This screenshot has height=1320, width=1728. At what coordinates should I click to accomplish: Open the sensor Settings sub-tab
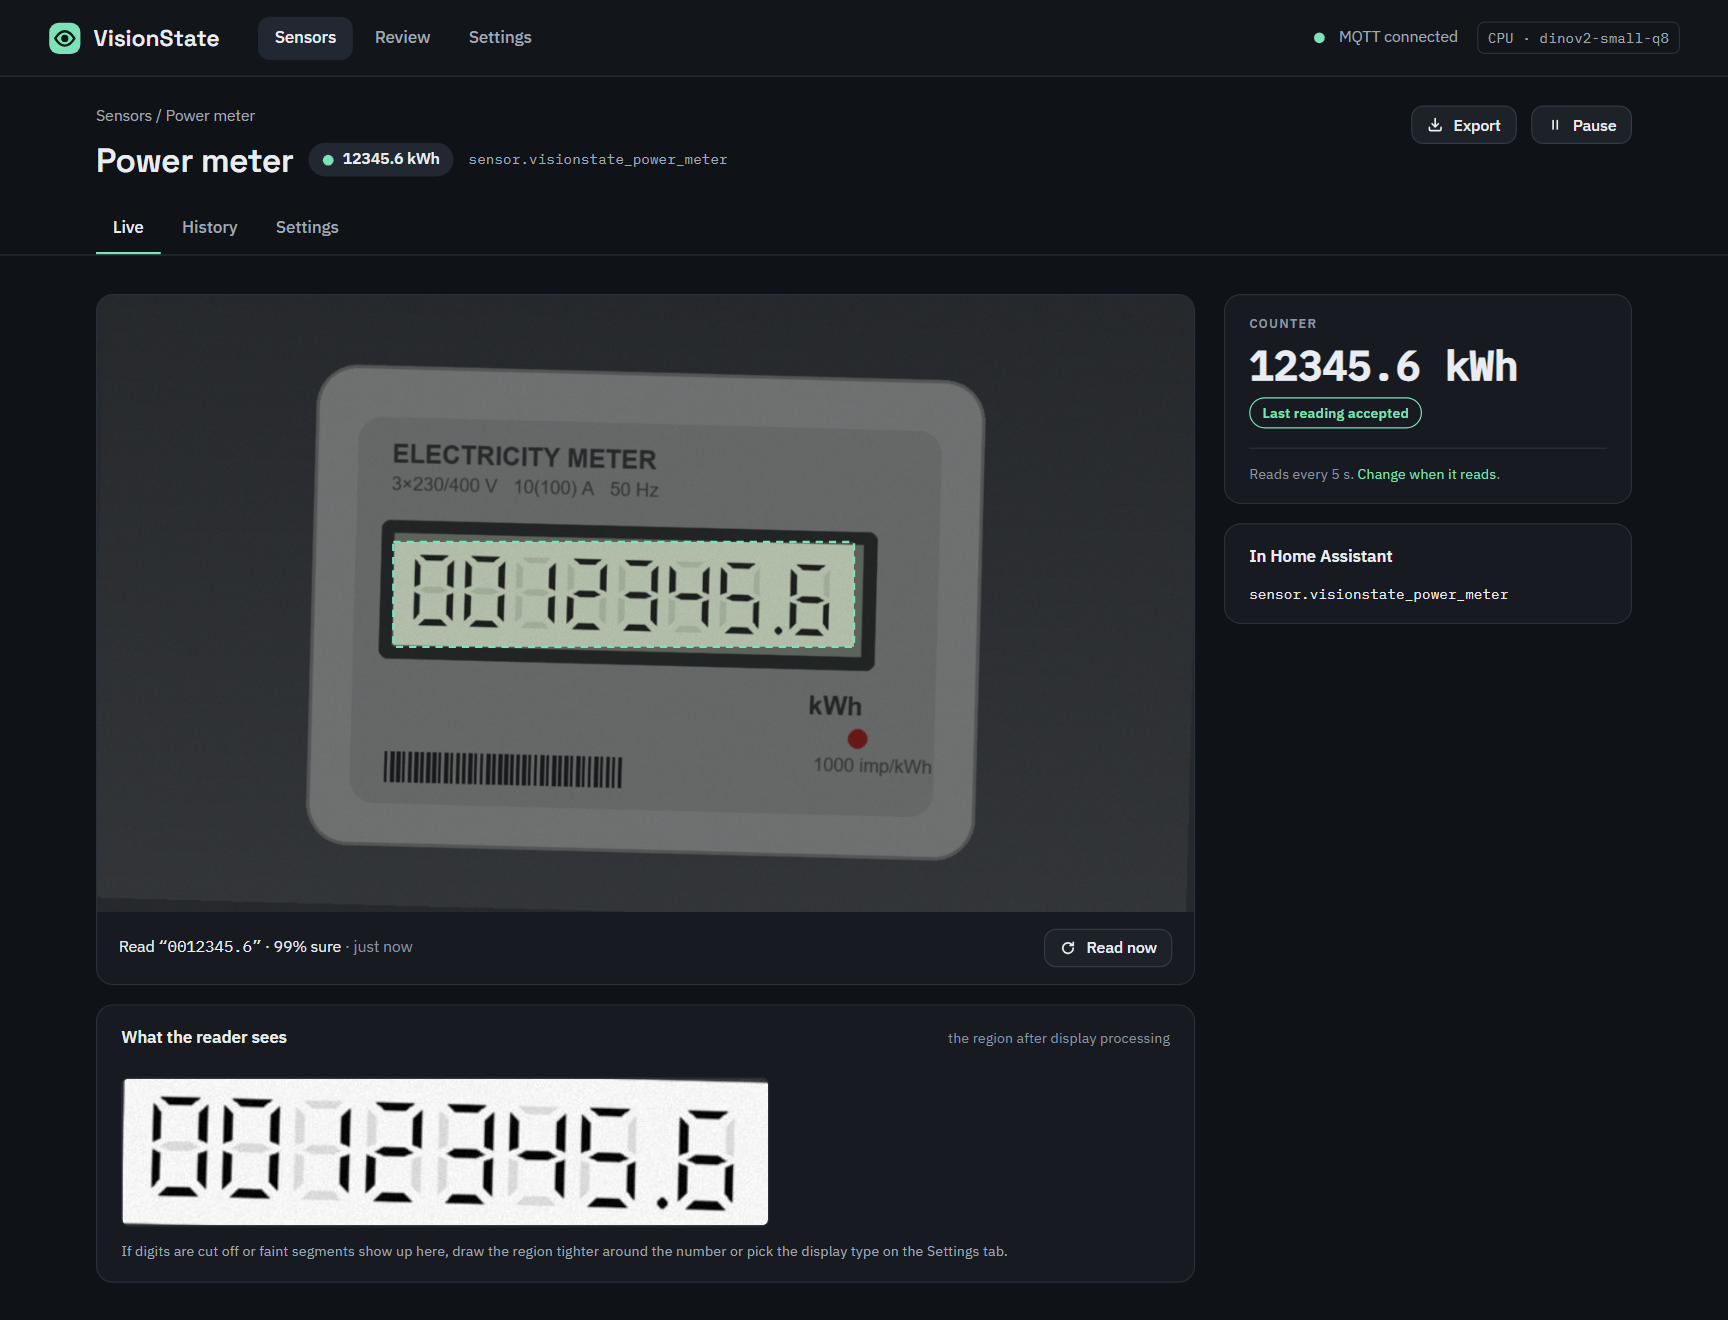point(307,228)
